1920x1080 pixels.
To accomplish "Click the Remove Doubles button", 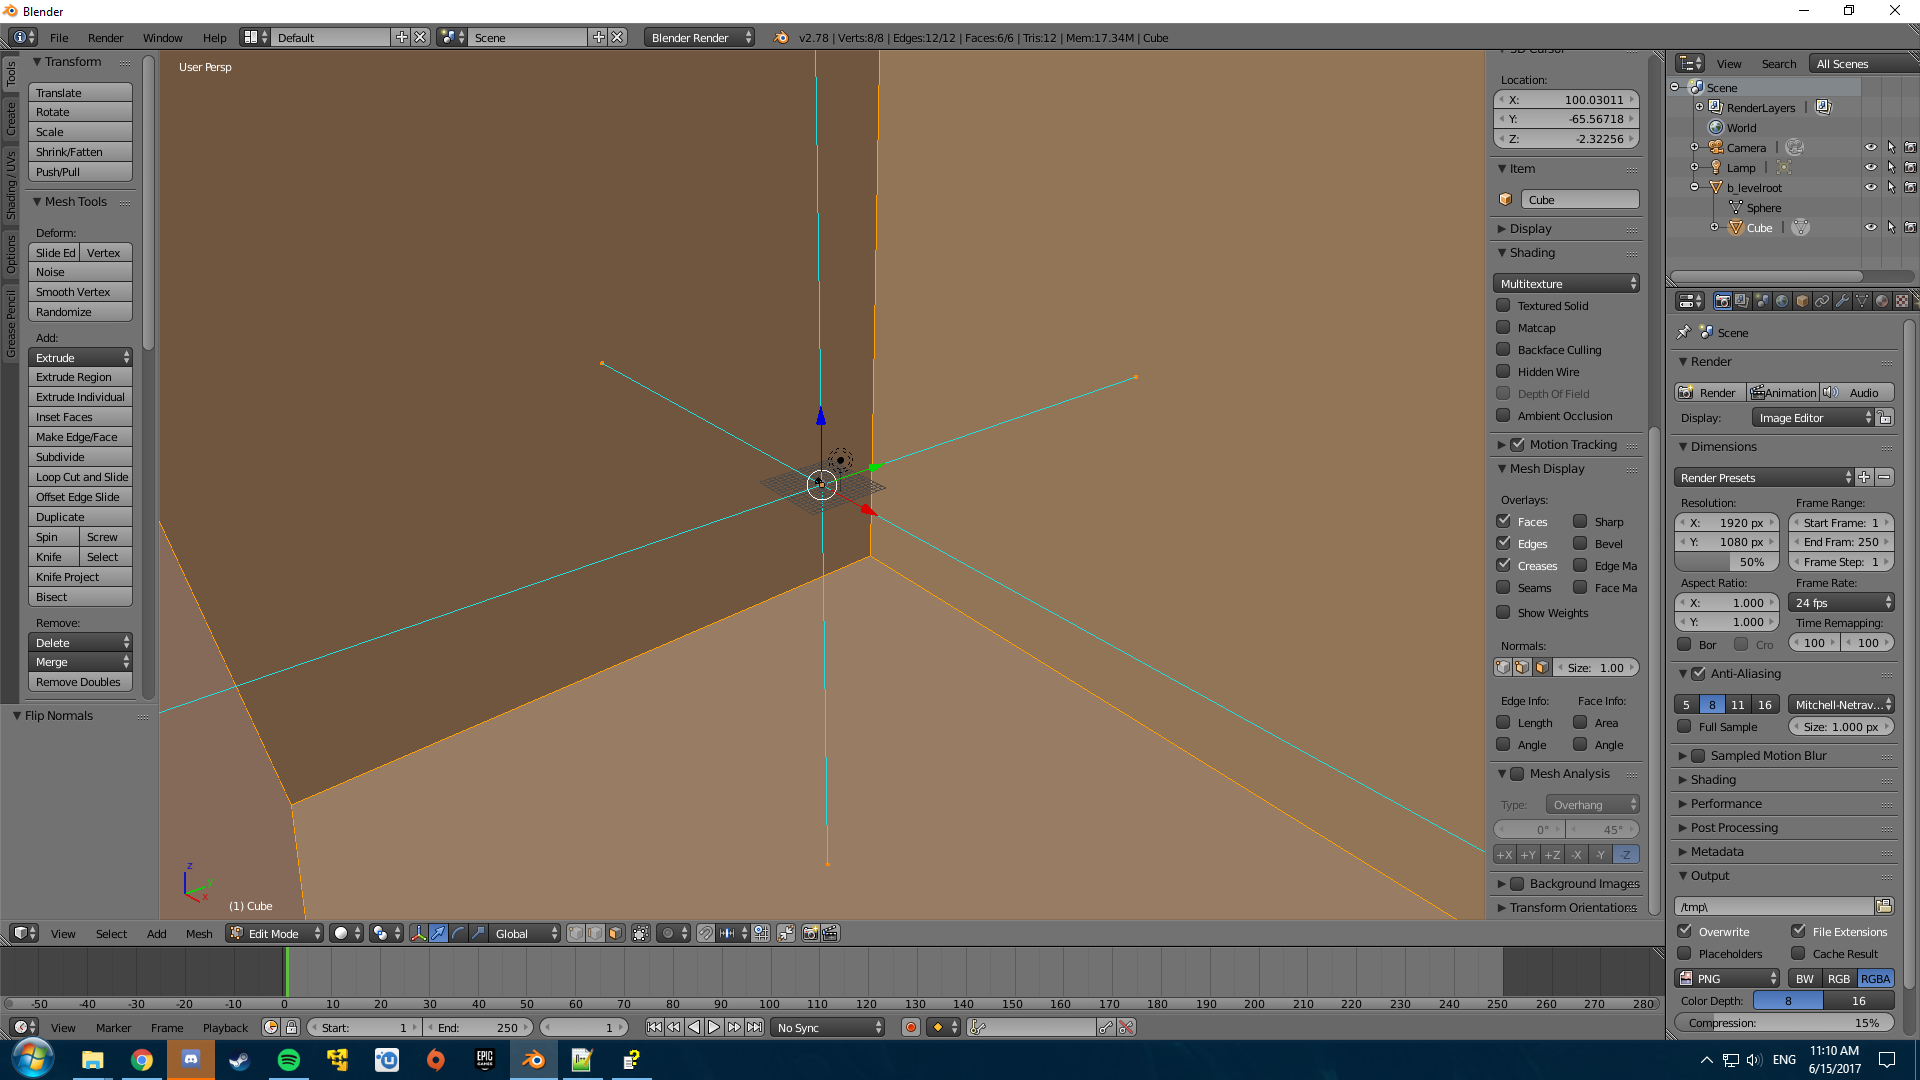I will pos(80,682).
